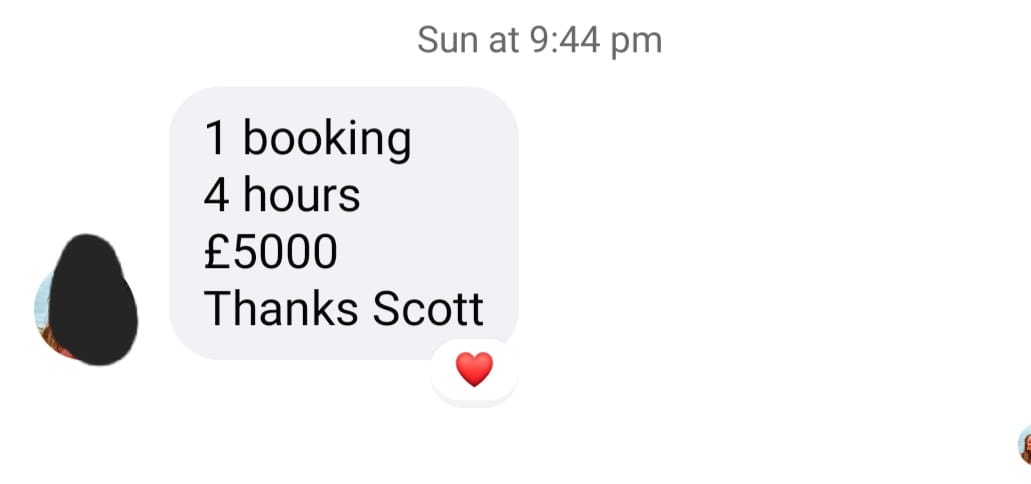Click the blue edge of sender's avatar
The image size is (1031, 484).
(41, 301)
